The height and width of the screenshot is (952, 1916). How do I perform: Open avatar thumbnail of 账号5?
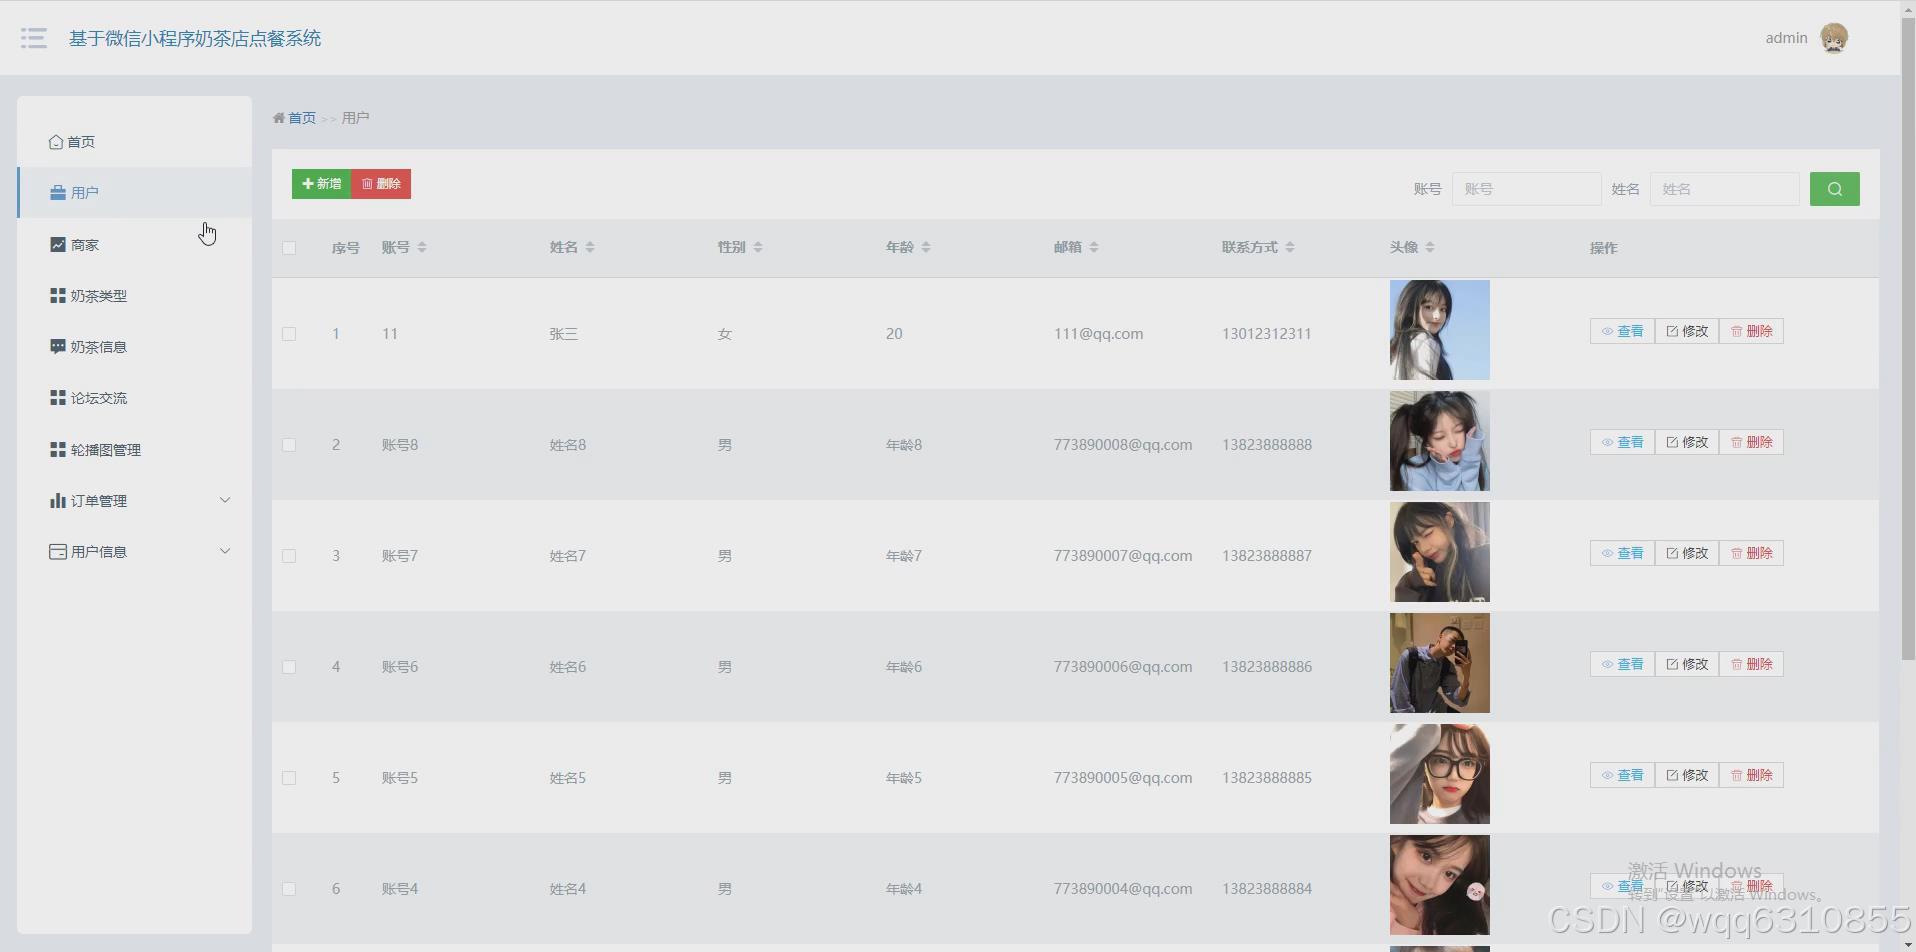click(x=1440, y=774)
